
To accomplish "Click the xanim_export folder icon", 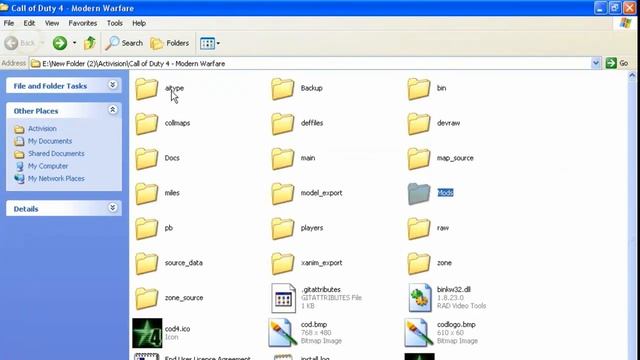I will 283,263.
